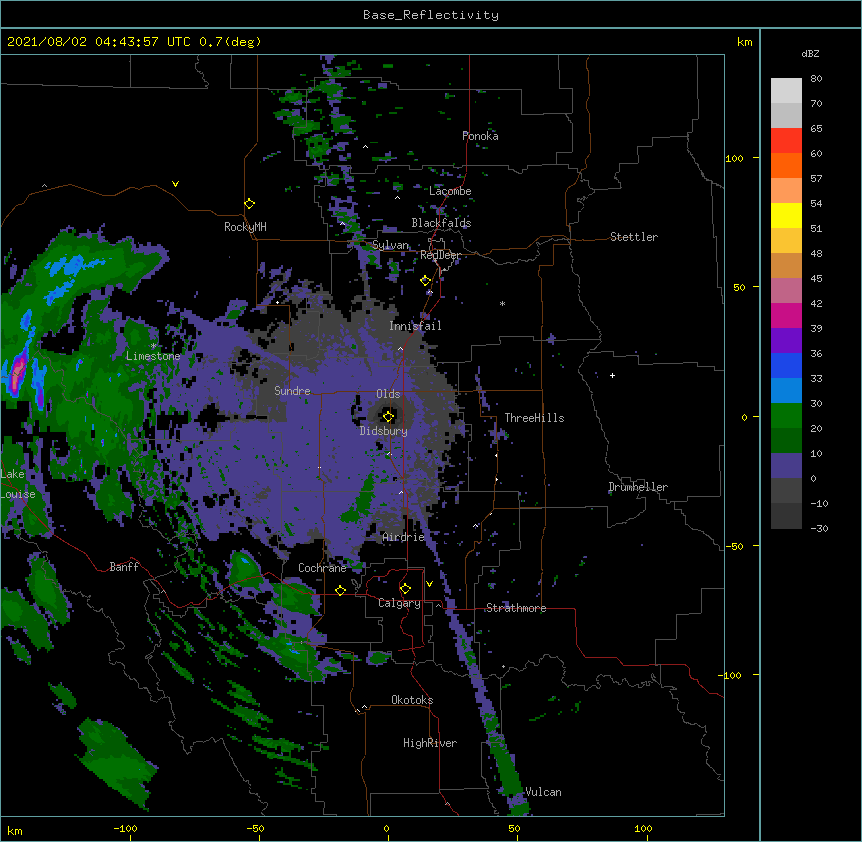Click the dBZ legend heading
Viewport: 862px width, 842px height.
pos(810,53)
